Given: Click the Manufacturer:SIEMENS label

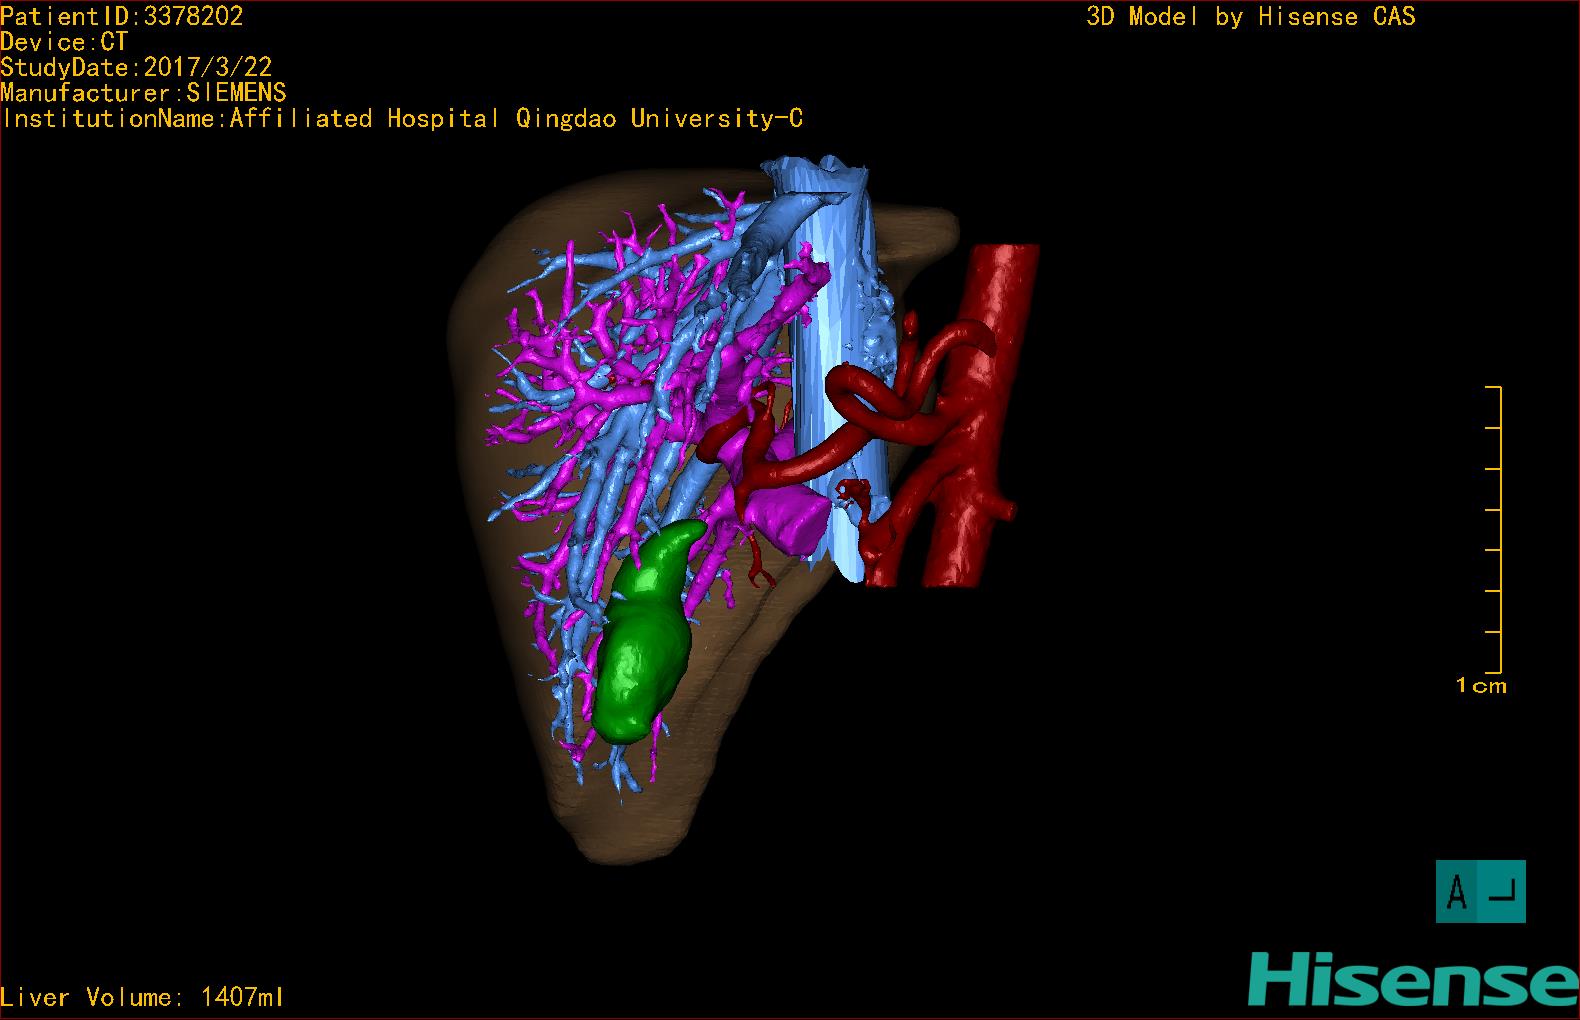Looking at the screenshot, I should click(144, 93).
